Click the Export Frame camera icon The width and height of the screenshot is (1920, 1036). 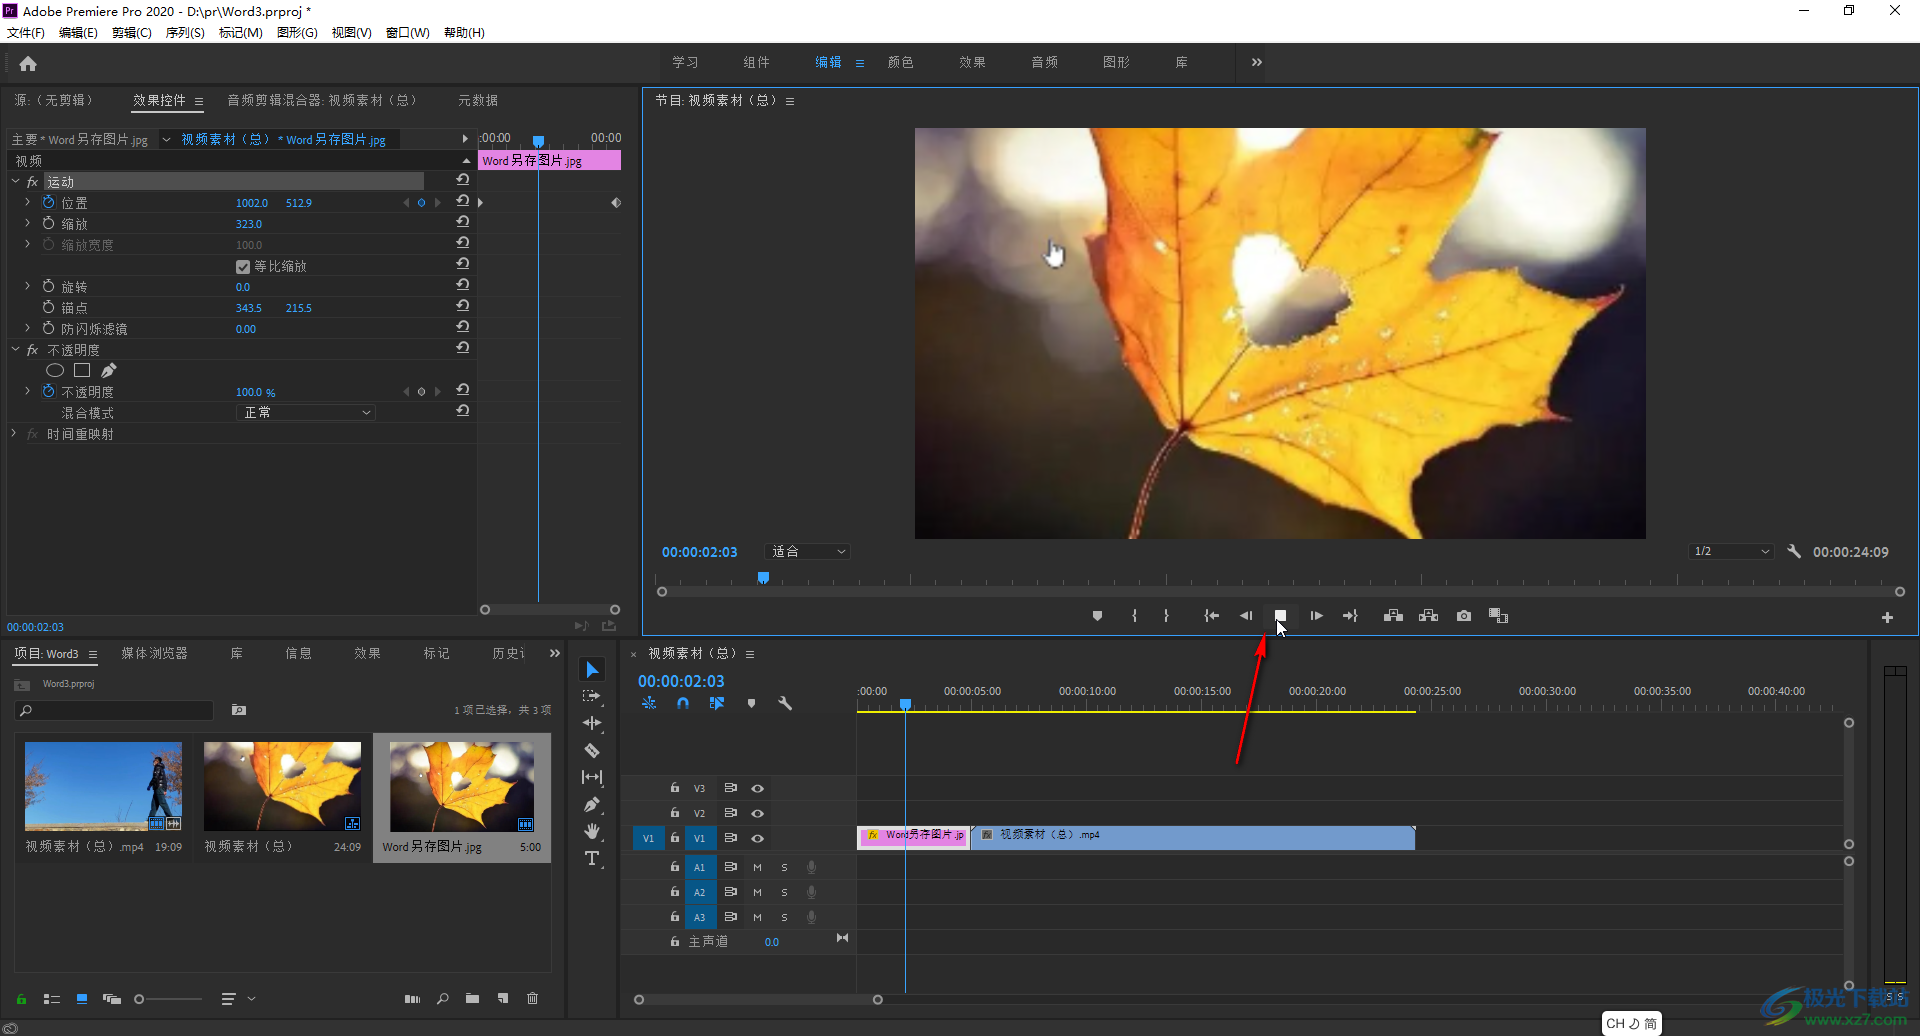[x=1464, y=616]
